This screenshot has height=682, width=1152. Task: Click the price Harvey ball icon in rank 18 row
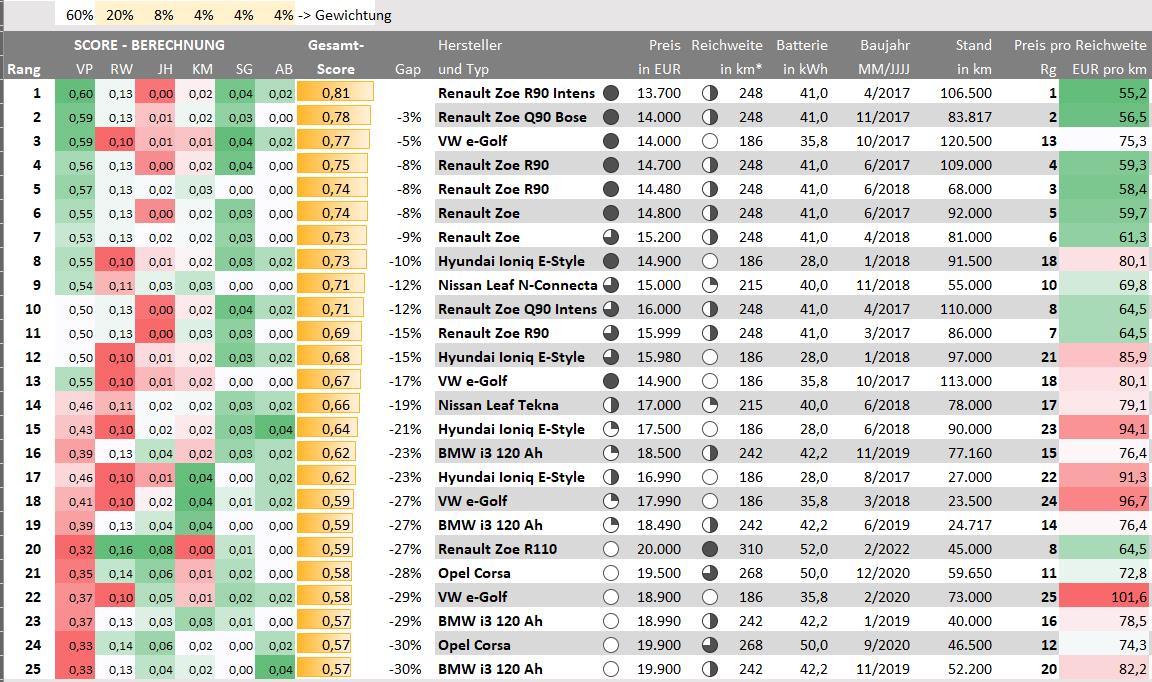point(611,501)
